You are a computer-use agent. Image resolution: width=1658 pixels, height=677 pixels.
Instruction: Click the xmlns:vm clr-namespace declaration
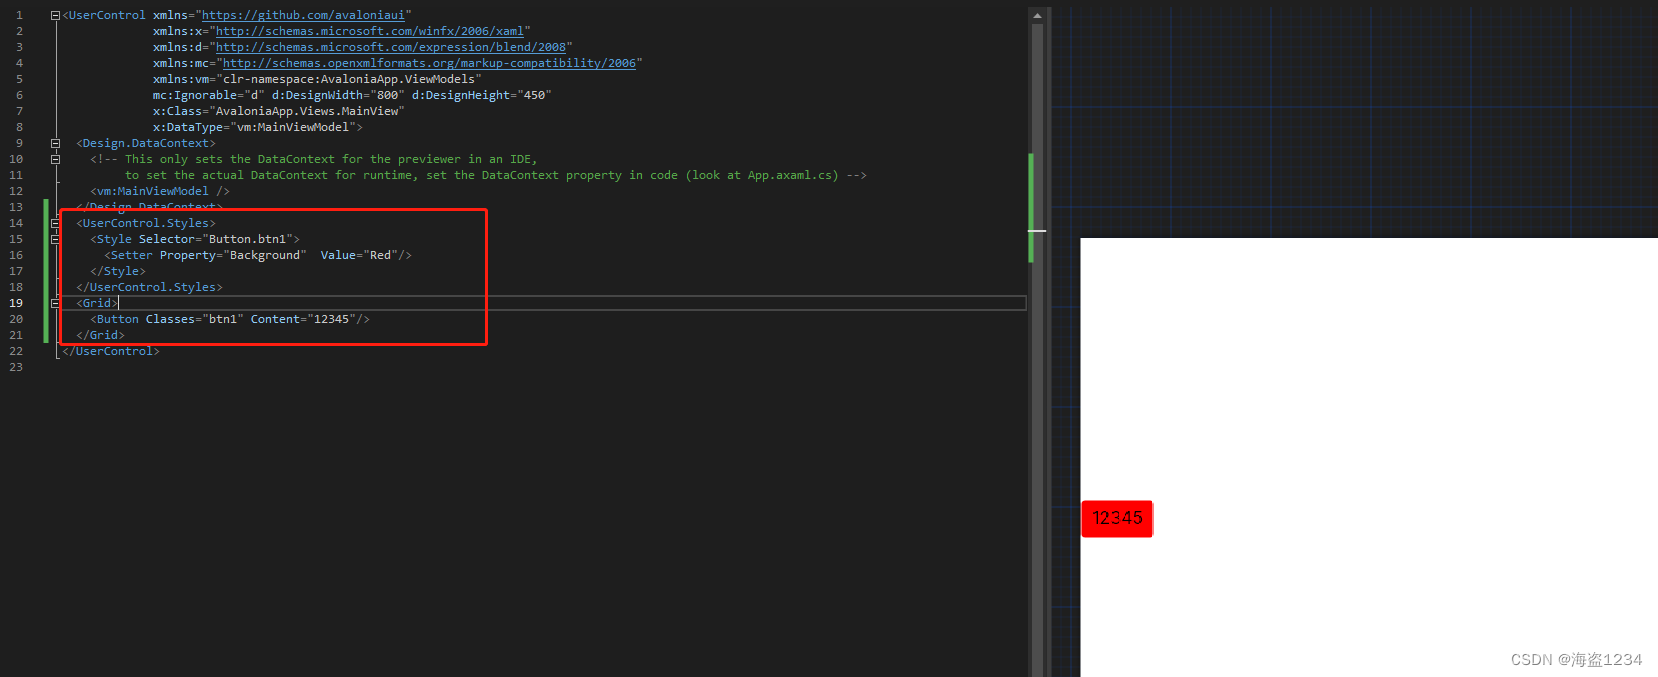(x=317, y=79)
